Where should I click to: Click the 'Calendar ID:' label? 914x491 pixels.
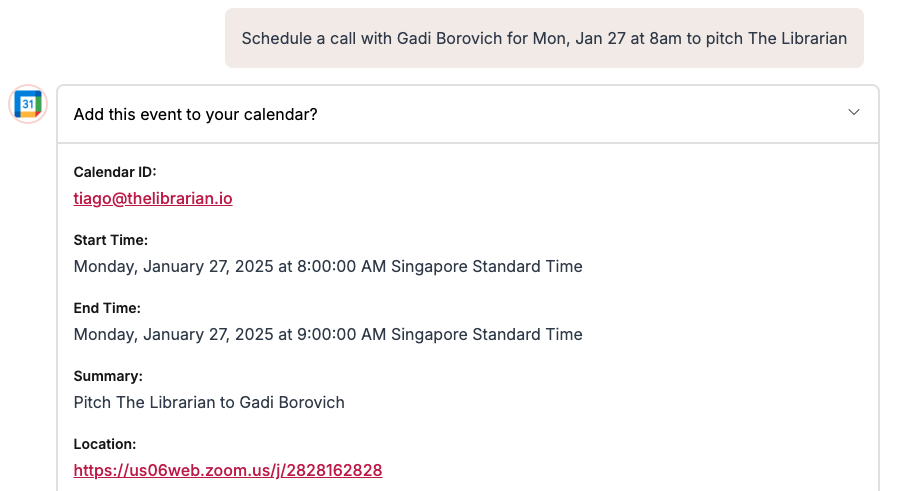[x=115, y=172]
